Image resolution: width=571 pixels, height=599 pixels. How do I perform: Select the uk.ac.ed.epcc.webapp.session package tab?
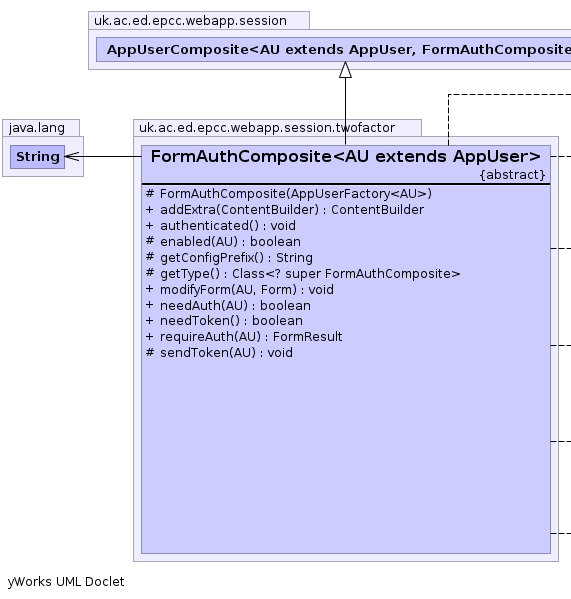(191, 21)
